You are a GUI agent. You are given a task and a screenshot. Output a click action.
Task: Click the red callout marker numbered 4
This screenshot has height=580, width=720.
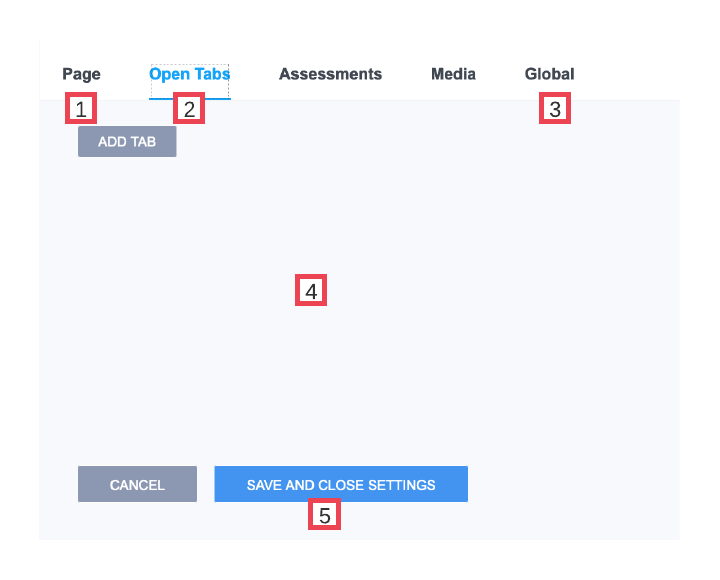[x=311, y=290]
